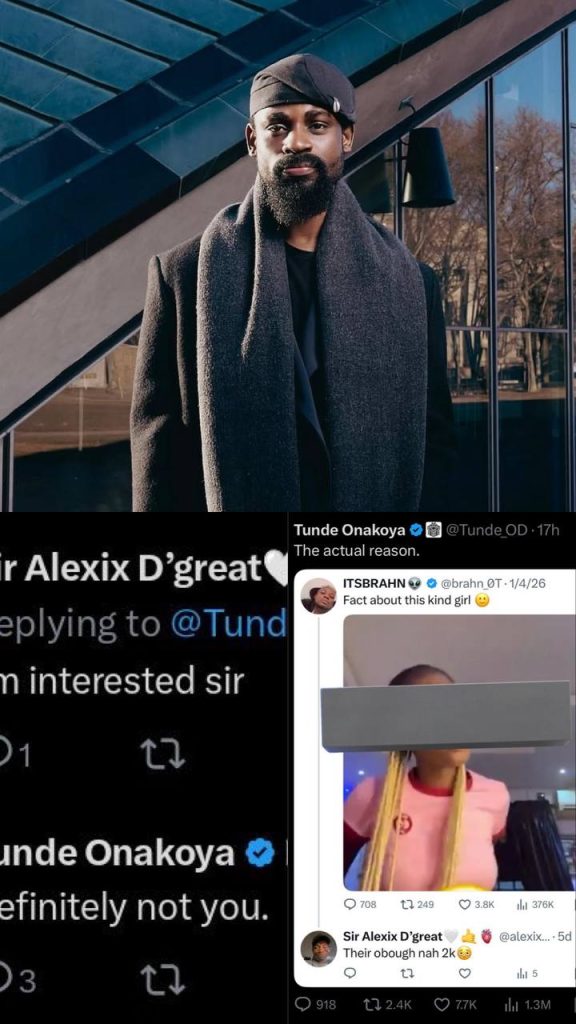Open ITSBRAHN's profile avatar
This screenshot has height=1024, width=576.
[319, 596]
